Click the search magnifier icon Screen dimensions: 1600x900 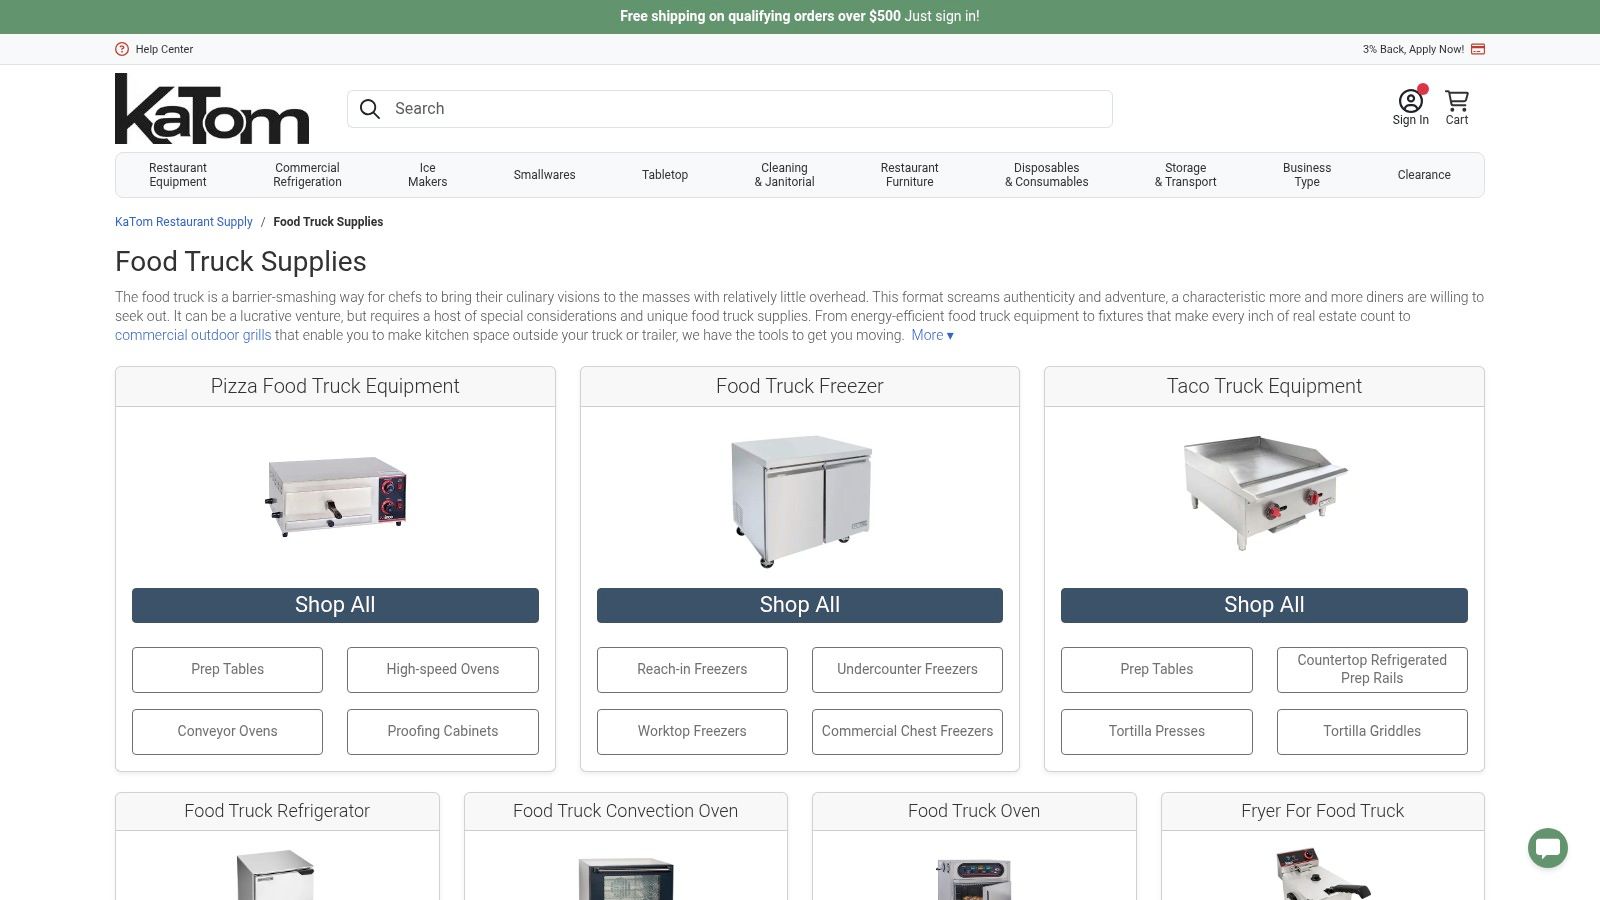point(370,109)
